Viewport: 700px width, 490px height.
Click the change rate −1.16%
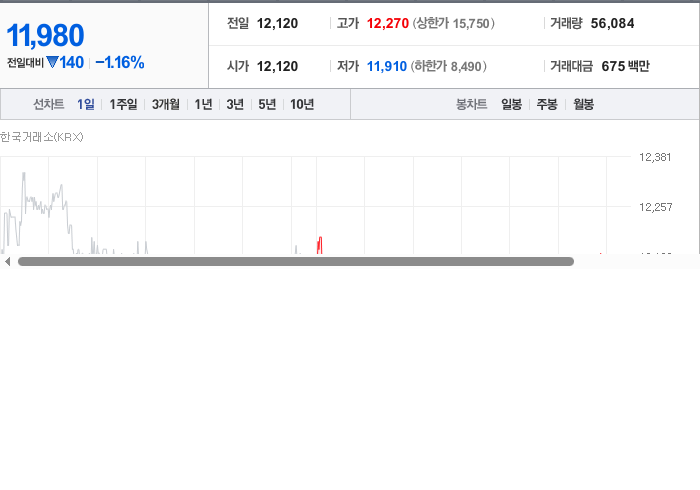pos(120,62)
